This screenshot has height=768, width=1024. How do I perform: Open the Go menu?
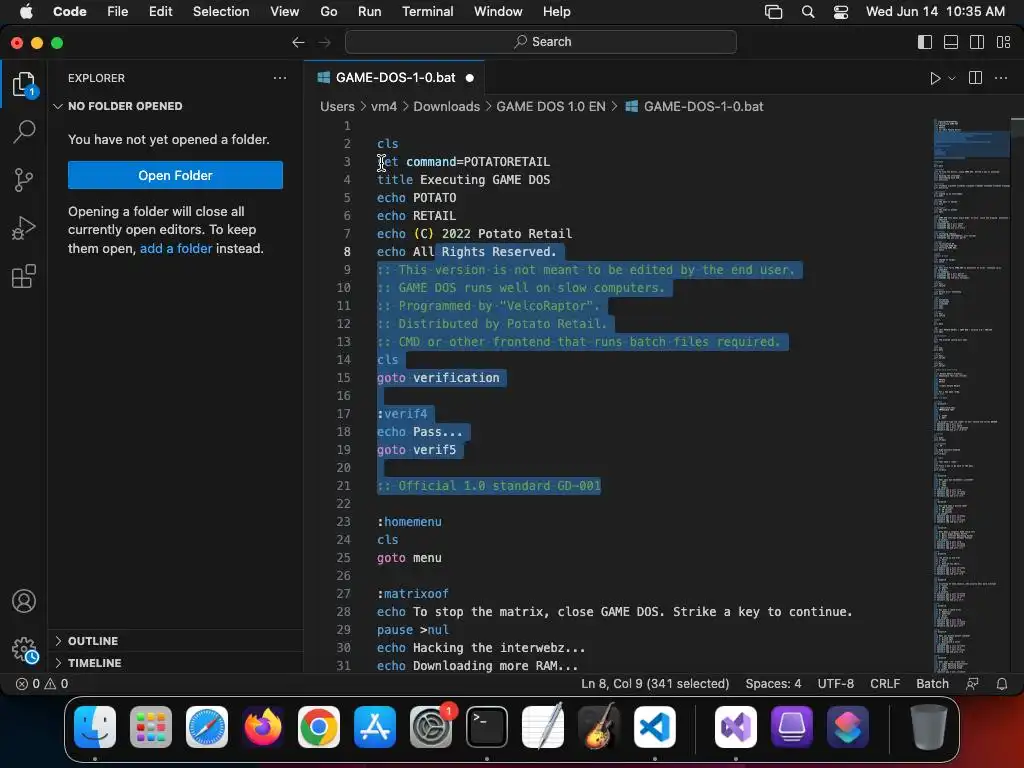[x=328, y=12]
